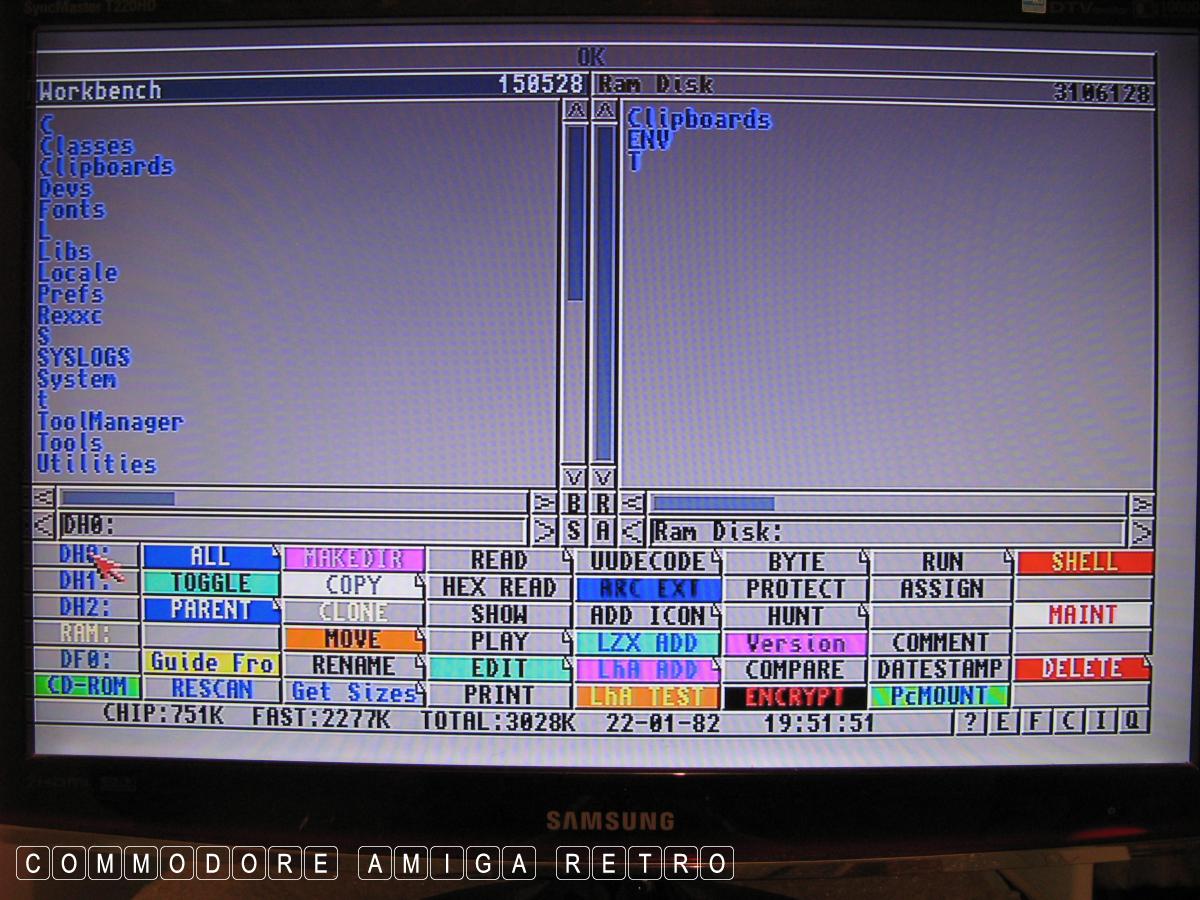Click the '?' help button in status bar
This screenshot has height=900, width=1200.
tap(968, 721)
